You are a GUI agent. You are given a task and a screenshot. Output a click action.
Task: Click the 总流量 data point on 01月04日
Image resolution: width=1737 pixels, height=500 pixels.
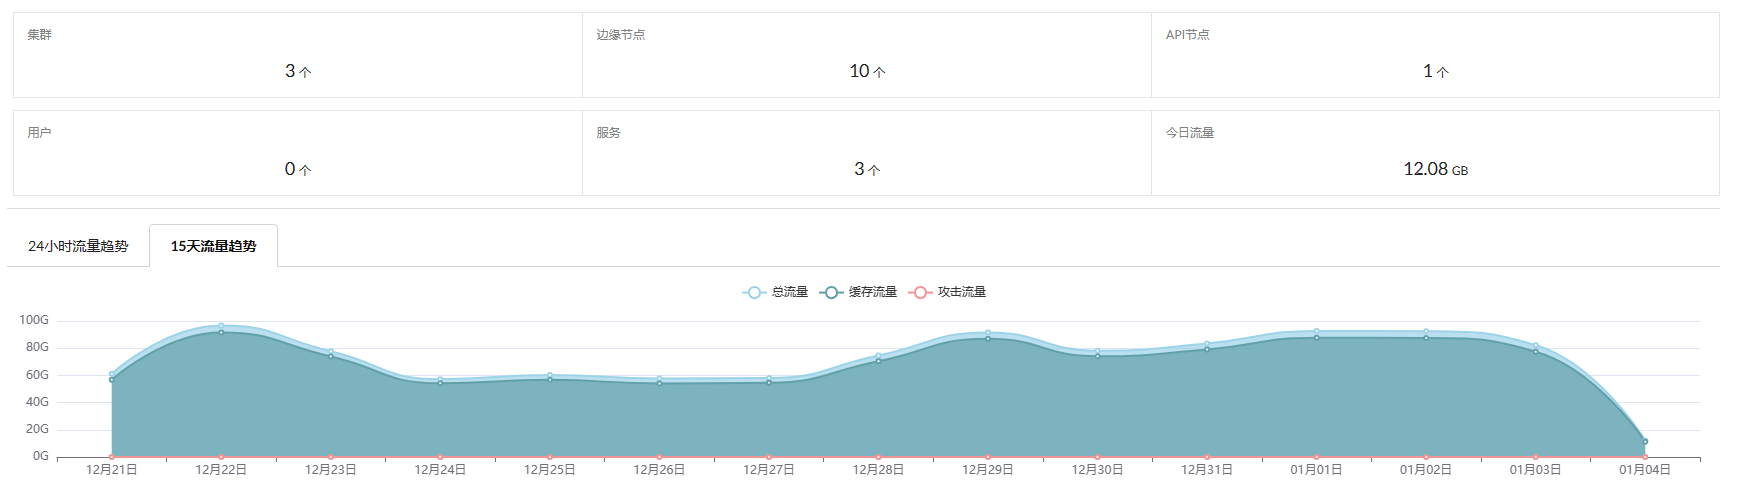1645,441
